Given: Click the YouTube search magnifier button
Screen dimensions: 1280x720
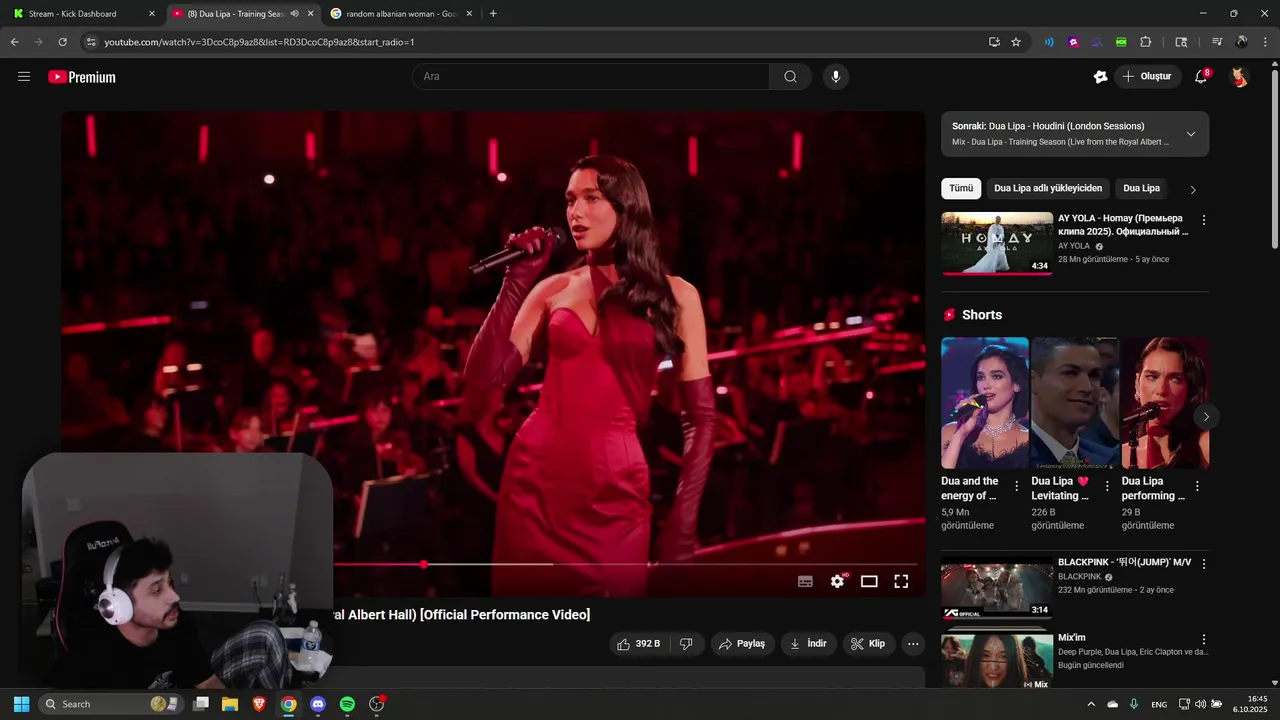Looking at the screenshot, I should 790,76.
